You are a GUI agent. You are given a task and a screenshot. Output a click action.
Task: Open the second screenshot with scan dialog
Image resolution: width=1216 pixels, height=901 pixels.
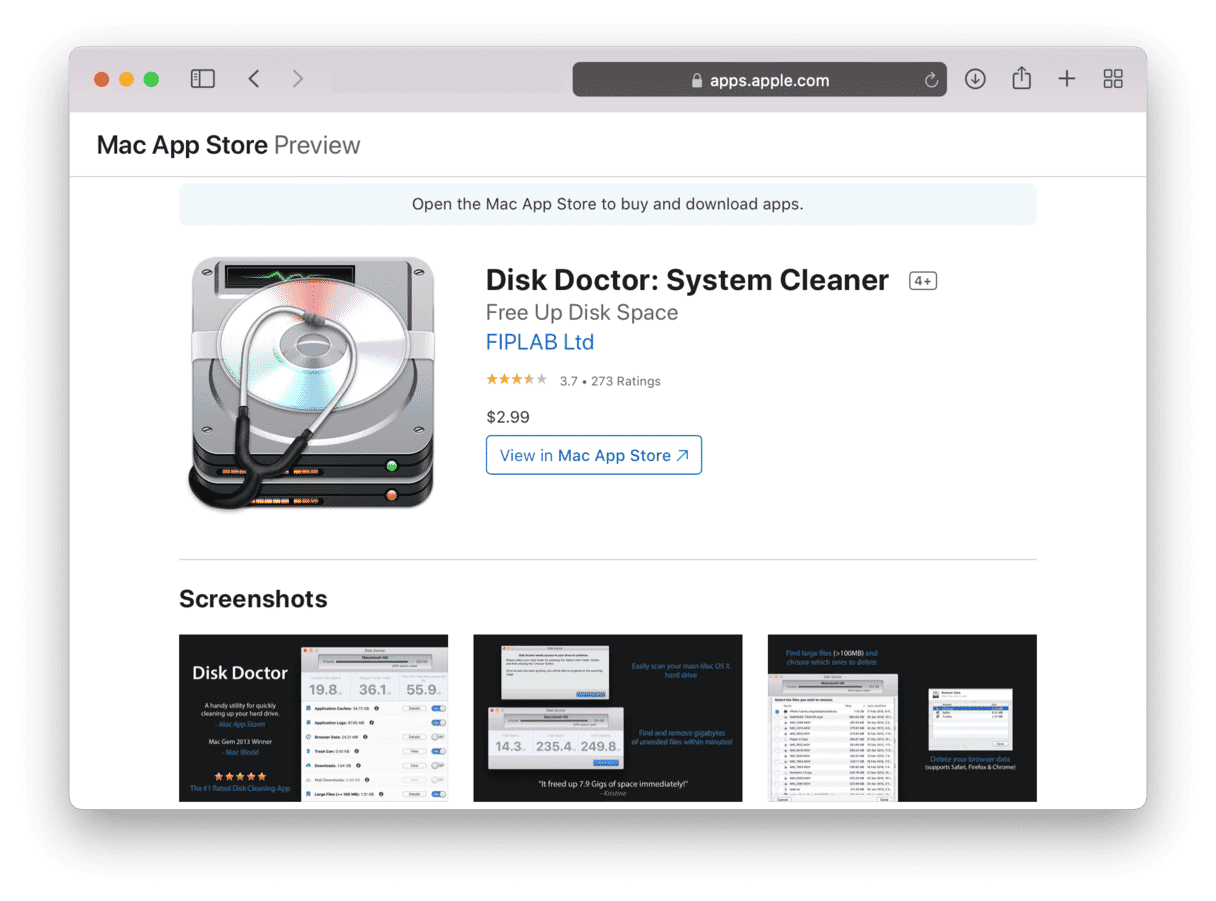coord(608,718)
